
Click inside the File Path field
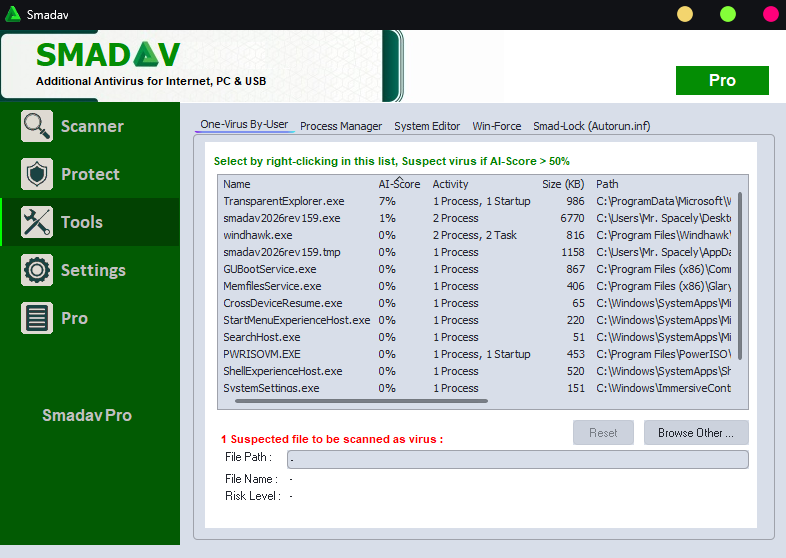click(x=518, y=459)
